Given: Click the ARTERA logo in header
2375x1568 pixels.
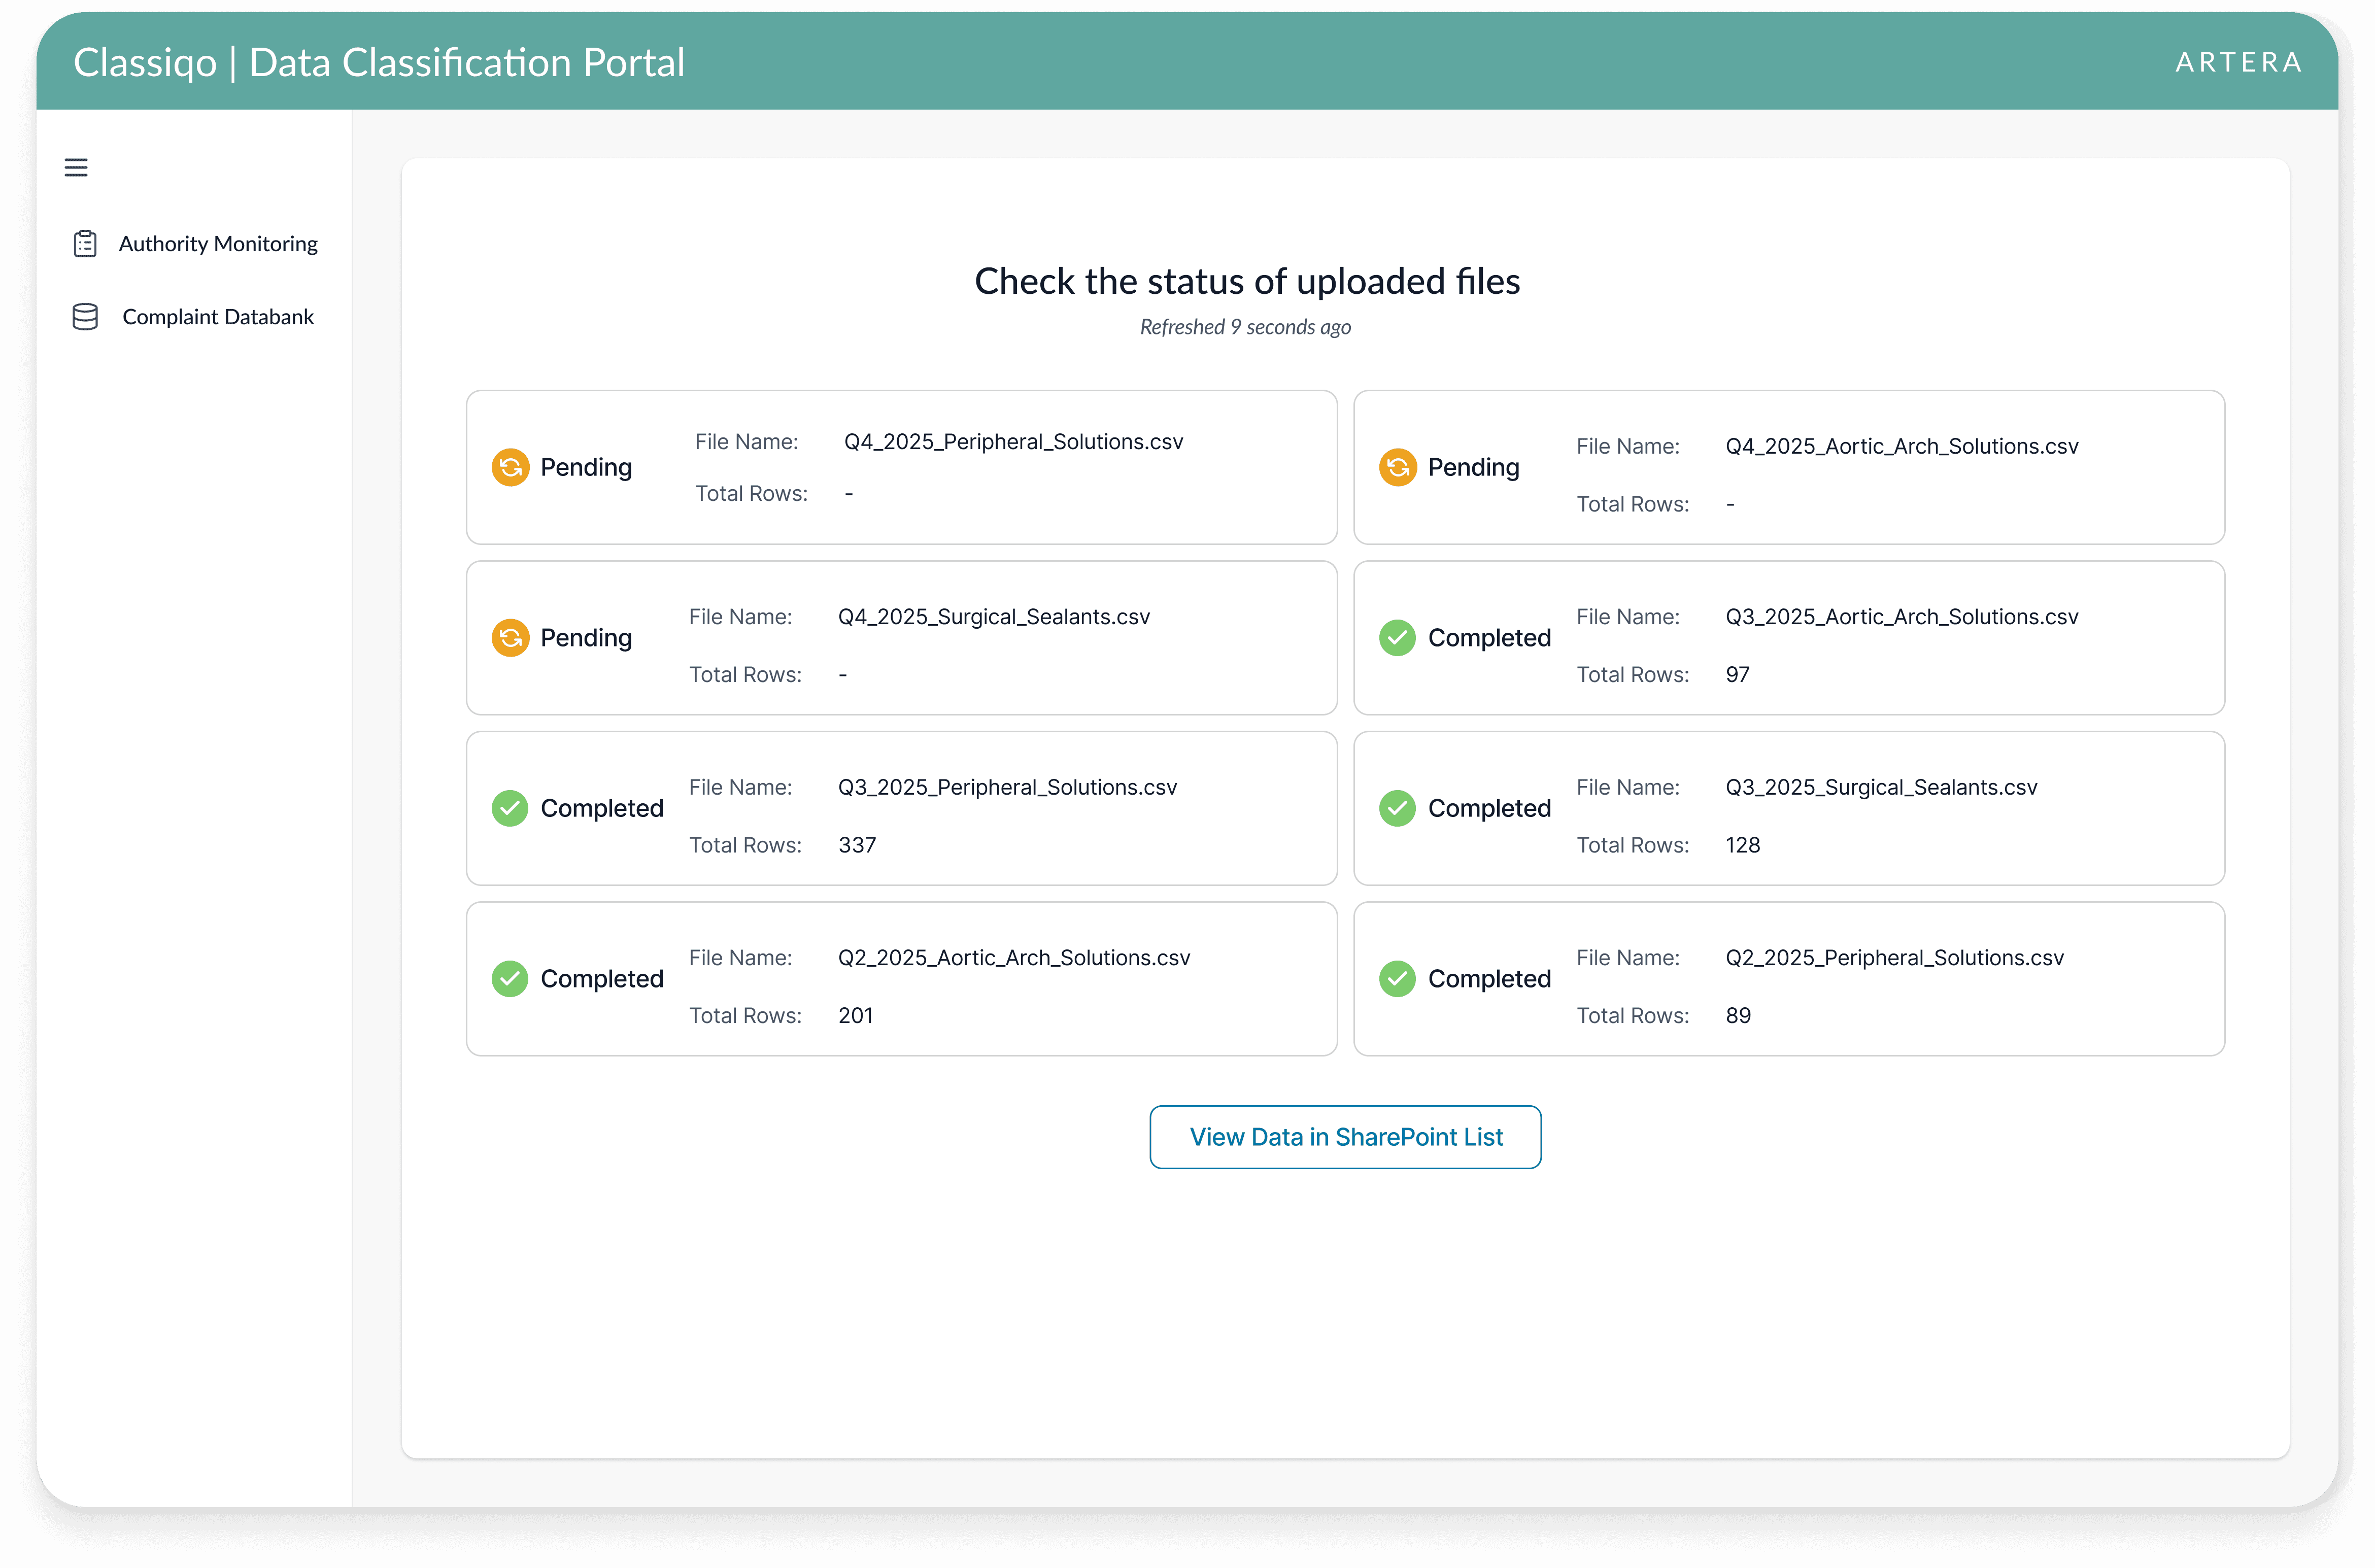Looking at the screenshot, I should [x=2239, y=62].
